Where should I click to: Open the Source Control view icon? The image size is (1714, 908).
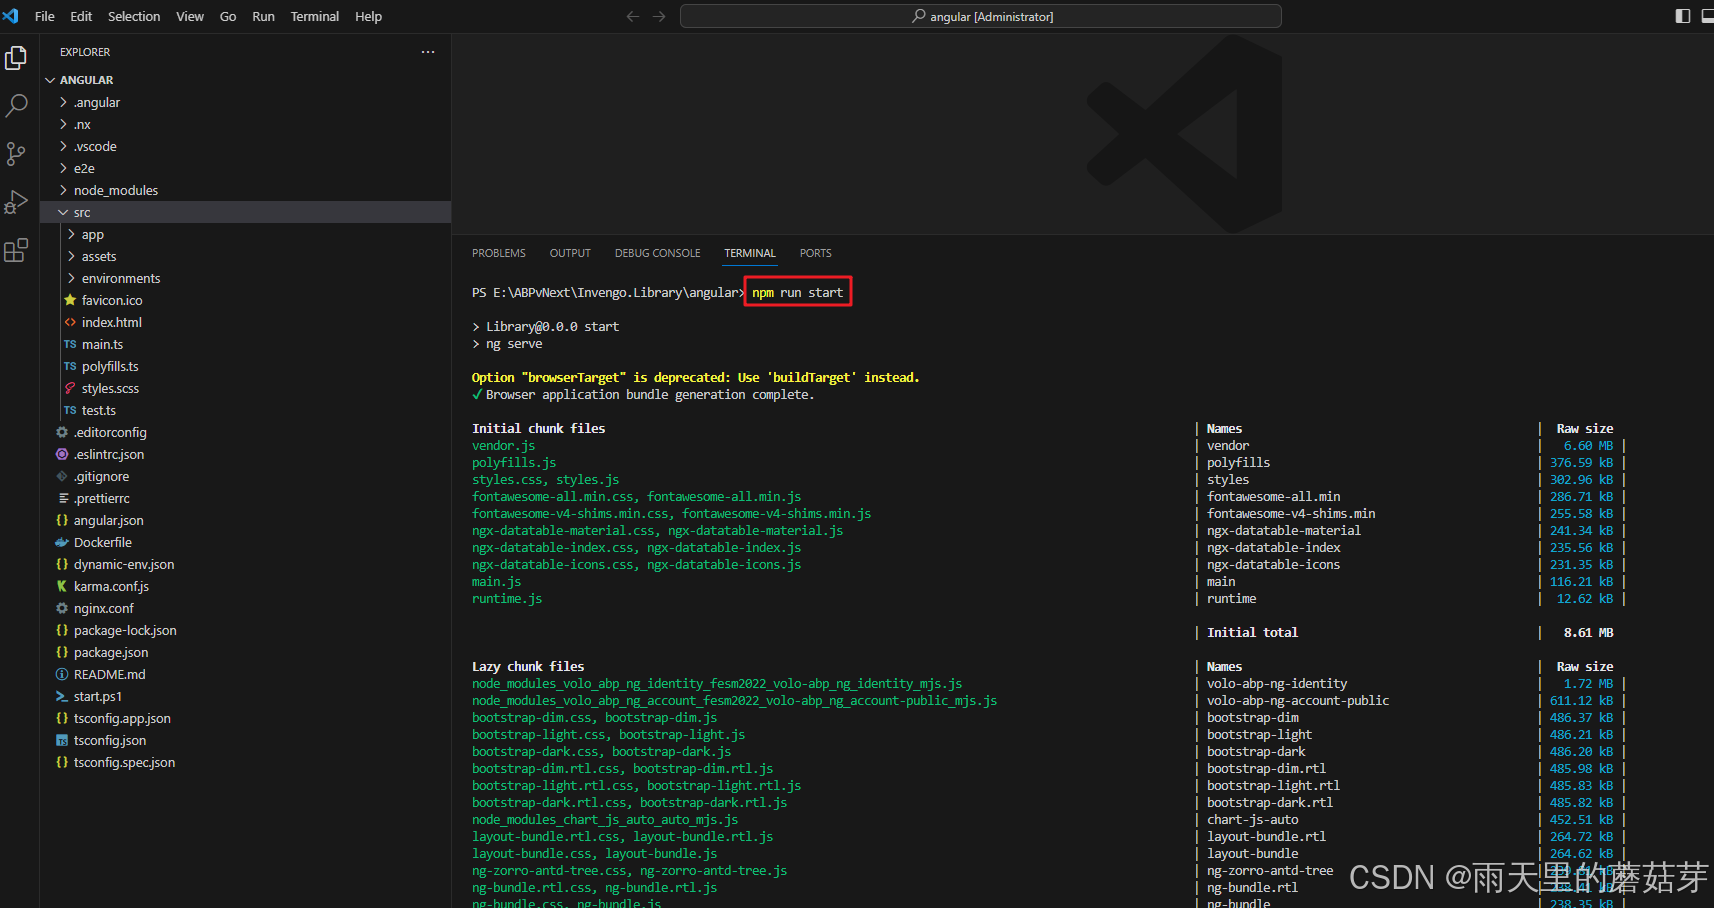point(16,154)
